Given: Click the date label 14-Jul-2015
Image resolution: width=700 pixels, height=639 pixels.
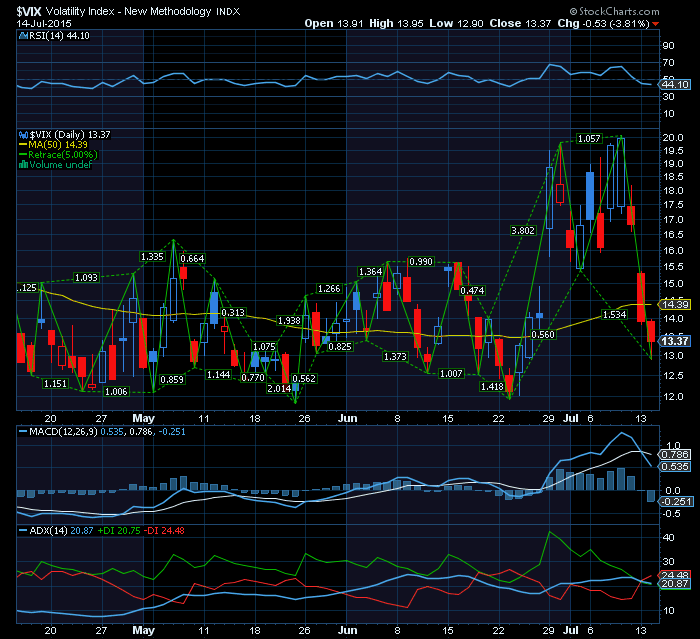Looking at the screenshot, I should click(44, 23).
